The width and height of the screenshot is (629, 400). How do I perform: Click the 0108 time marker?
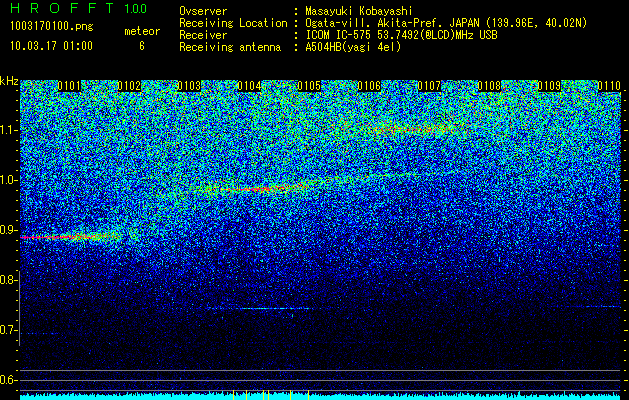(489, 86)
